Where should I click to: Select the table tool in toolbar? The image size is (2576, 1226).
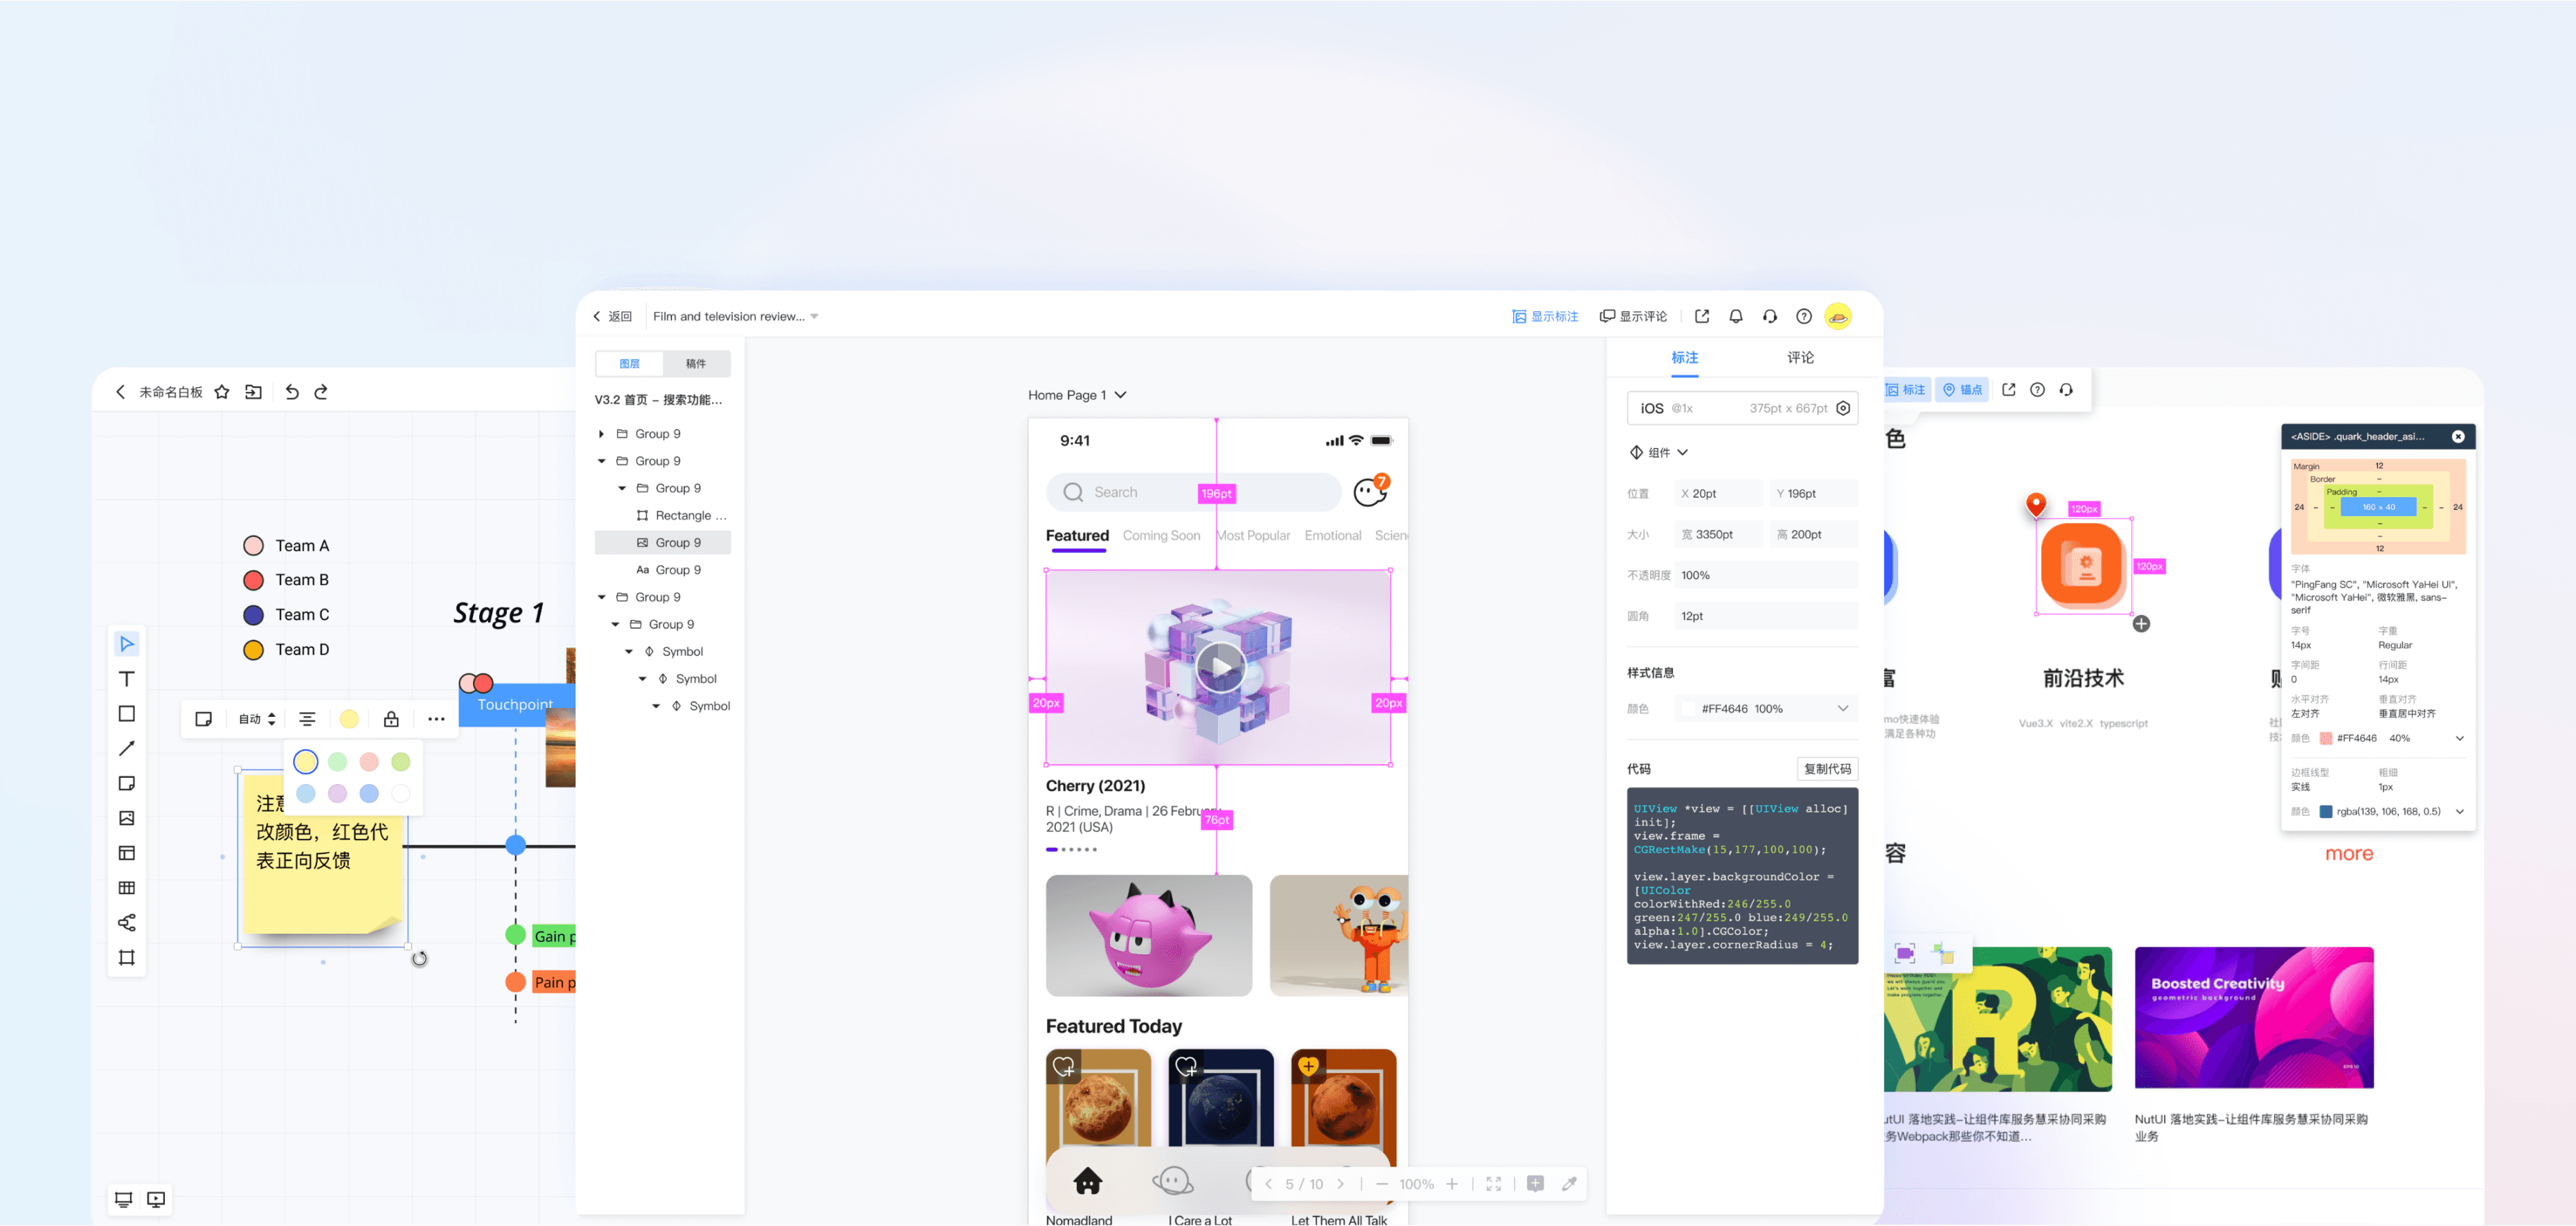pyautogui.click(x=127, y=888)
